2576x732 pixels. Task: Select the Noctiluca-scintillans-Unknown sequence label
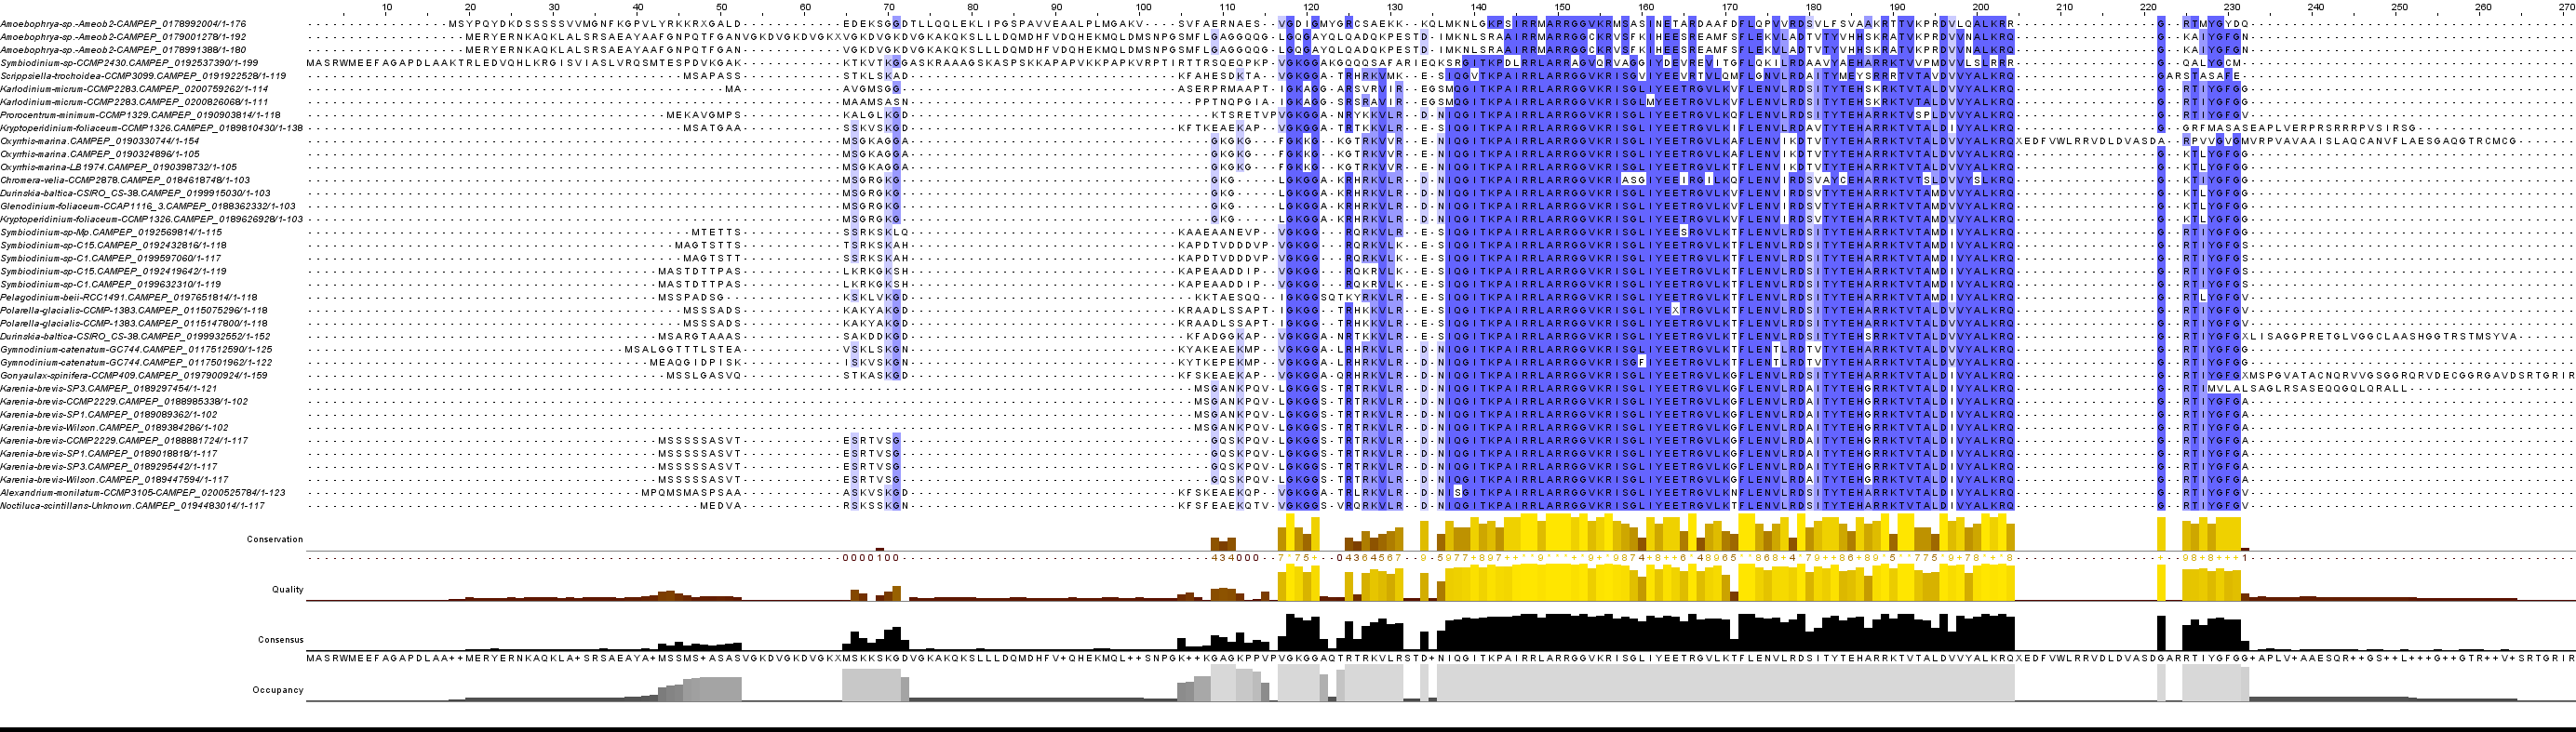133,505
